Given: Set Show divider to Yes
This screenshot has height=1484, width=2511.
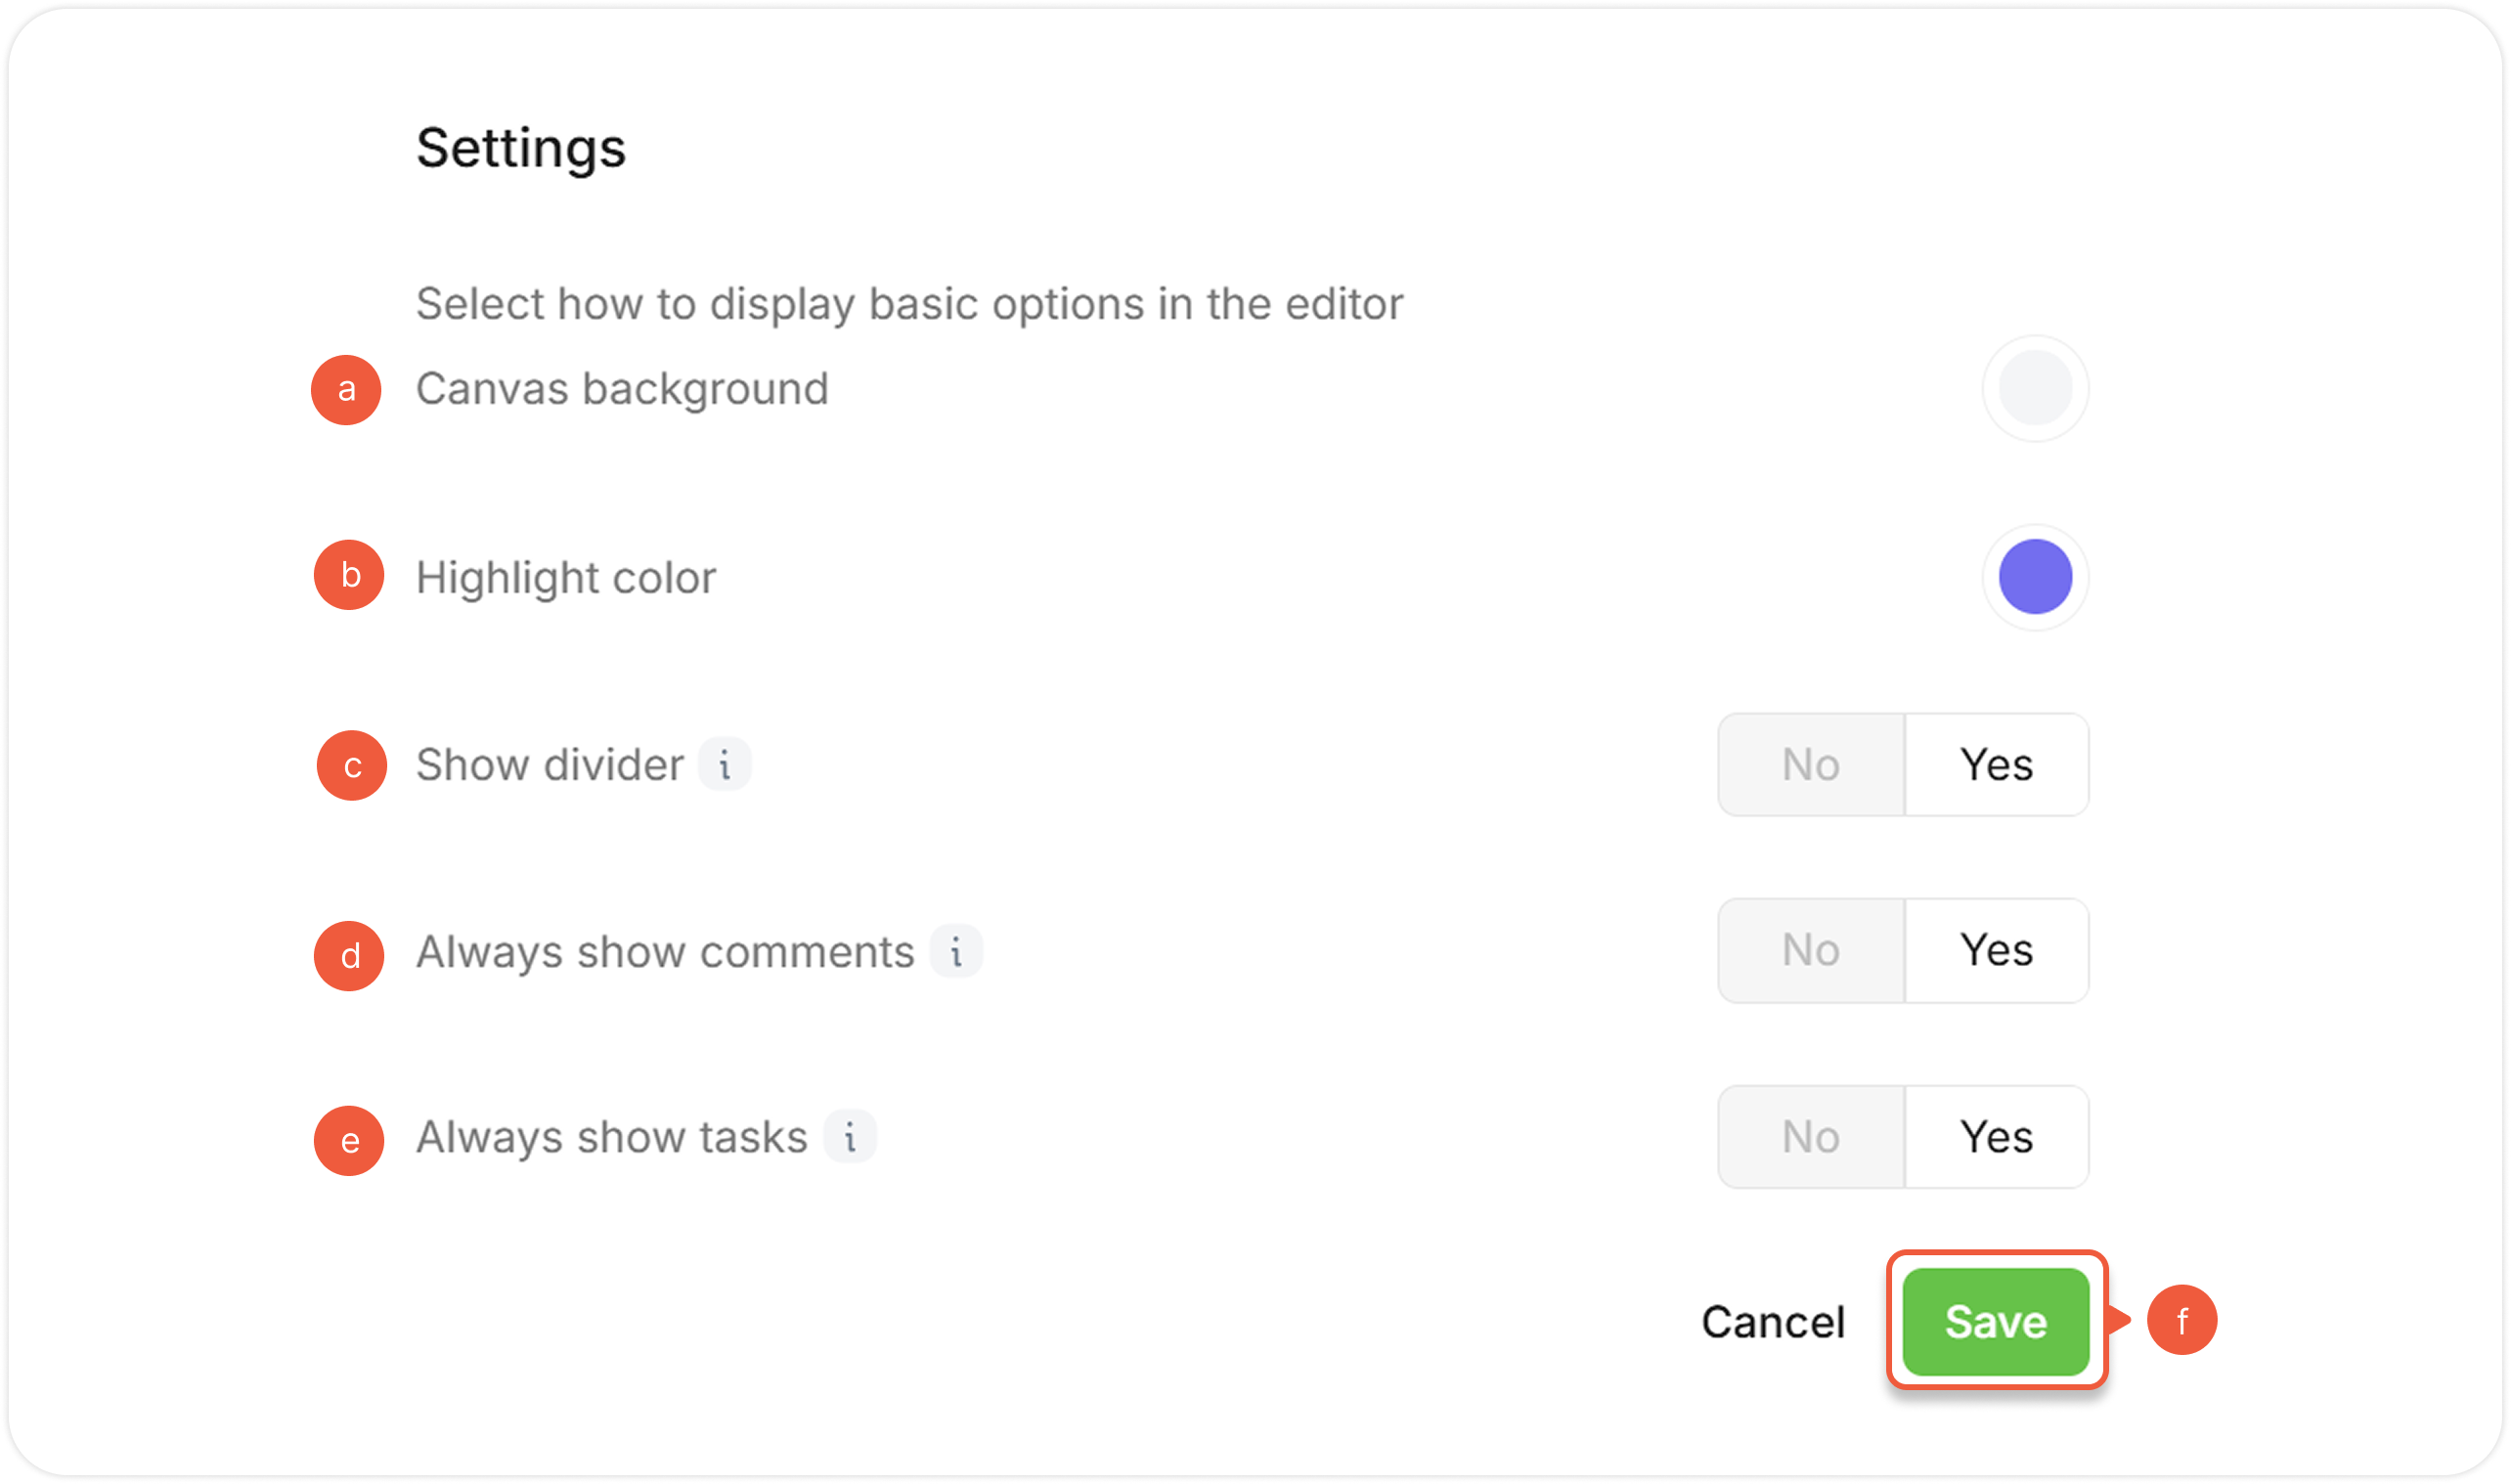Looking at the screenshot, I should [x=1996, y=765].
